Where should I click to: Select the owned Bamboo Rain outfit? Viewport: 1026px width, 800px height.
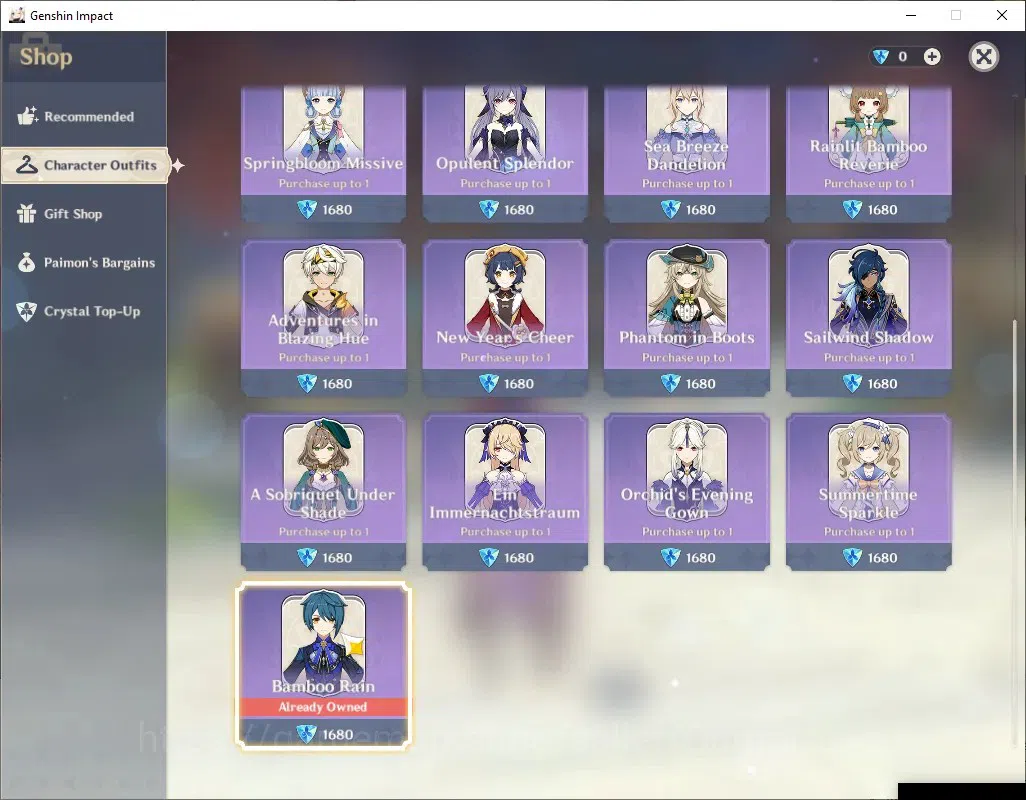323,665
